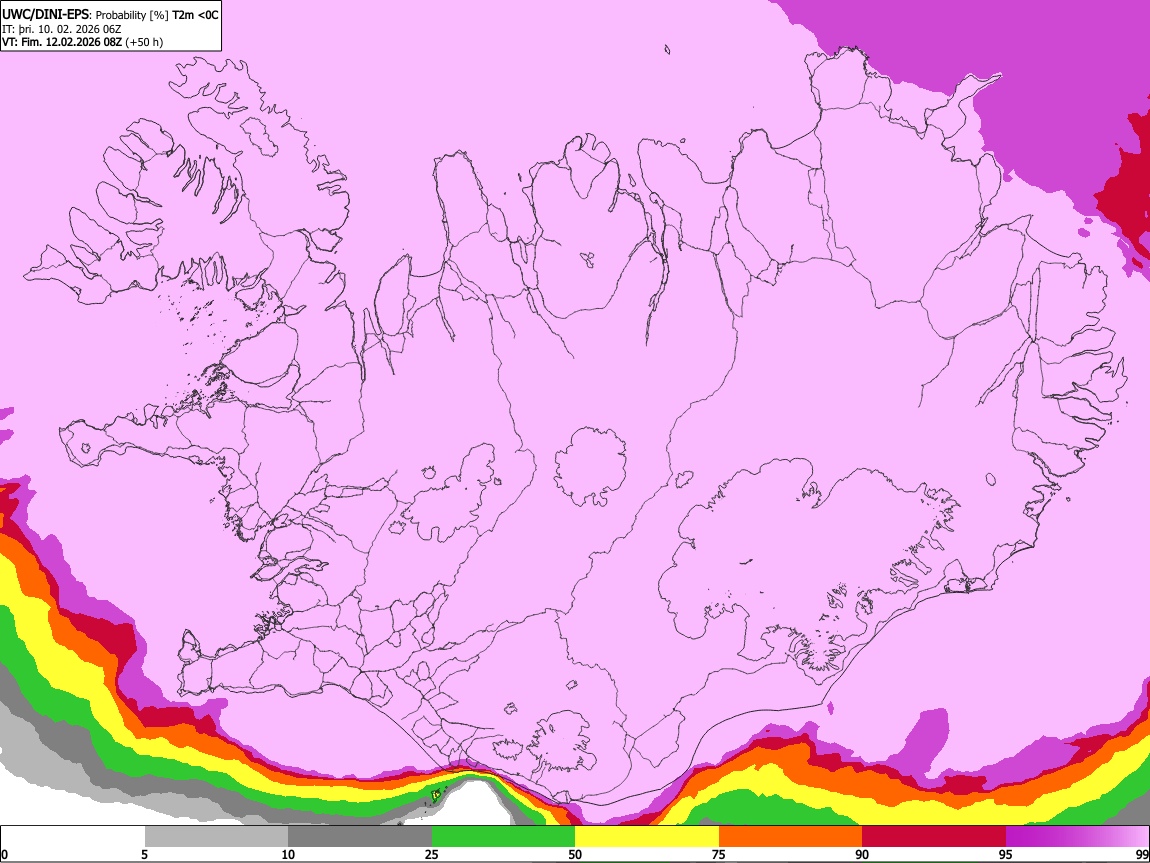Click the 'IT: þri. 10. 02. 2026 06Z' line
The image size is (1150, 863).
[x=62, y=29]
